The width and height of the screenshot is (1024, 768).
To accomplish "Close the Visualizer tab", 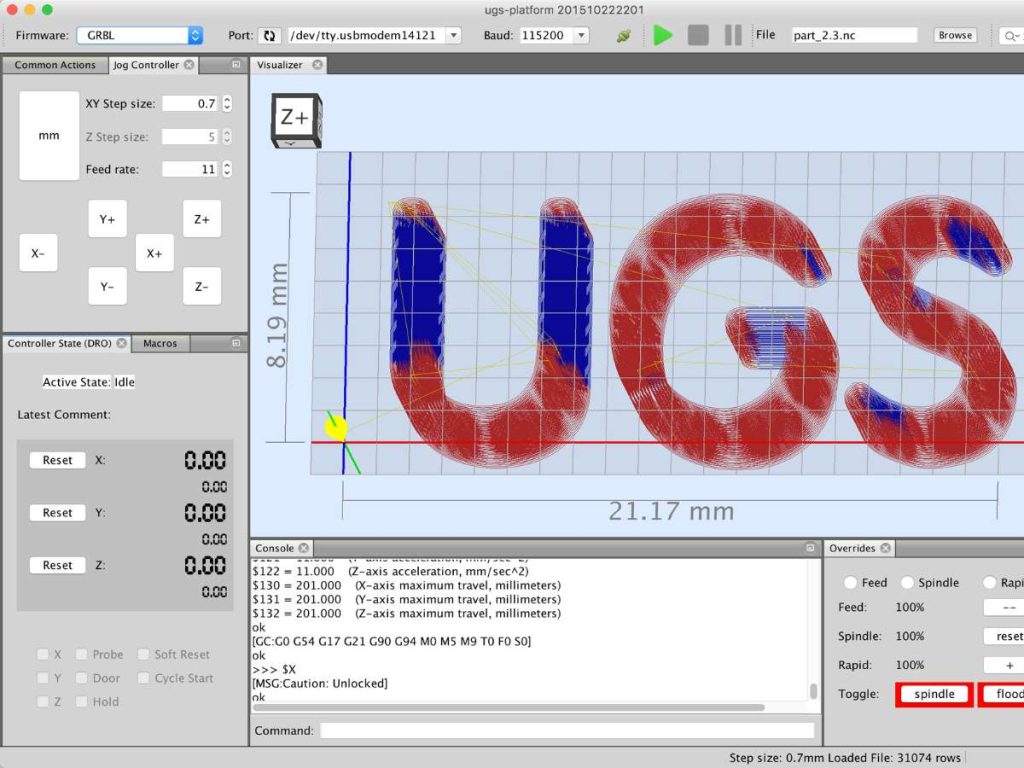I will (x=317, y=65).
